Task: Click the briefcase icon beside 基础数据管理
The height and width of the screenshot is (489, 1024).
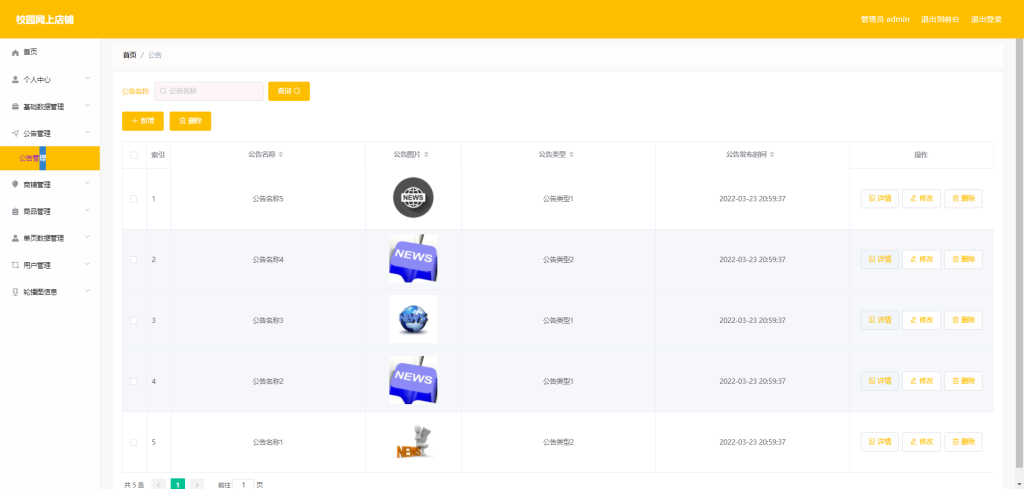Action: click(x=15, y=106)
